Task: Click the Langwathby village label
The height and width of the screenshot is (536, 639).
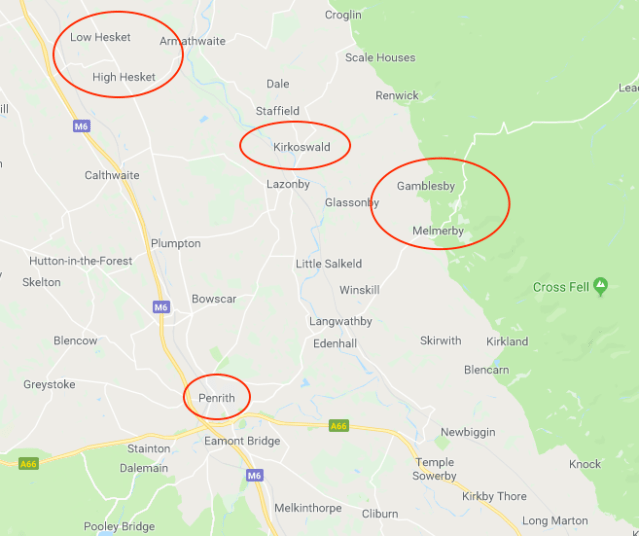Action: [x=341, y=322]
